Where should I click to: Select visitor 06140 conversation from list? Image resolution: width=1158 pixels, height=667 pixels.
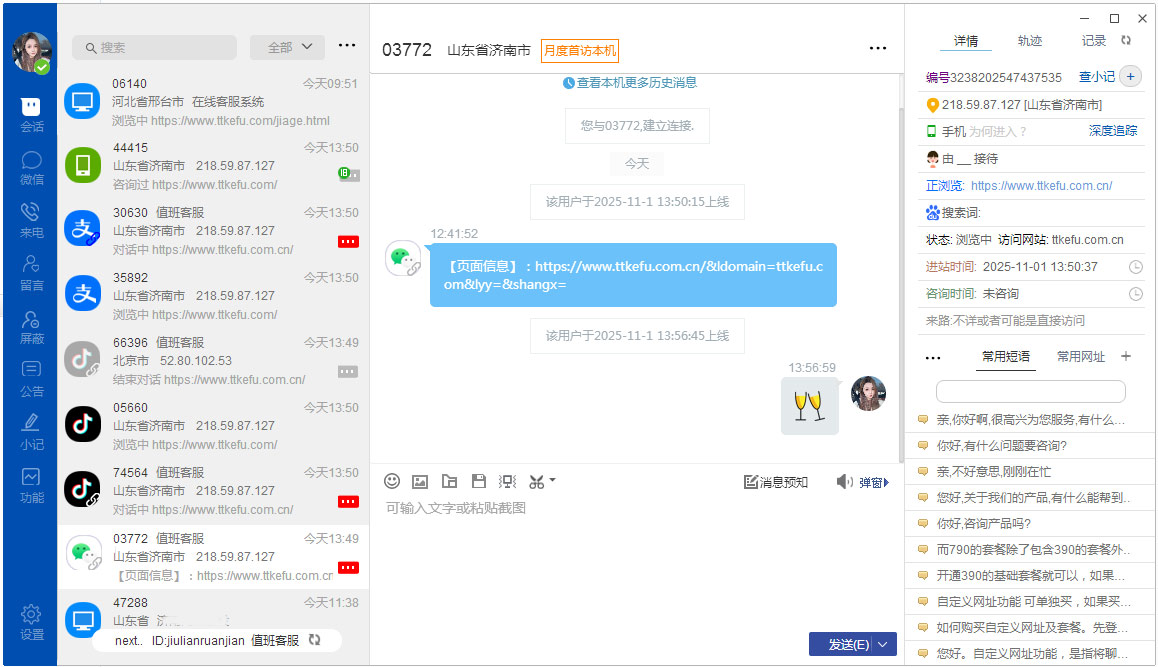point(212,102)
